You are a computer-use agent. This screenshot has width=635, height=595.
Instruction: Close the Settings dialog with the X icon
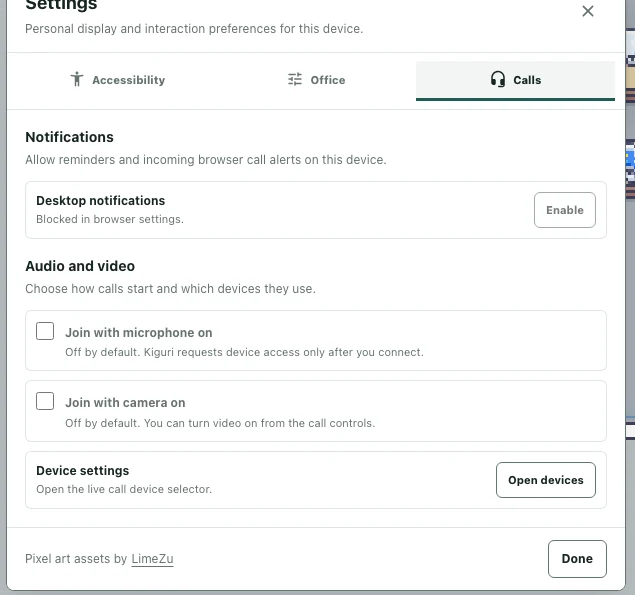tap(588, 11)
